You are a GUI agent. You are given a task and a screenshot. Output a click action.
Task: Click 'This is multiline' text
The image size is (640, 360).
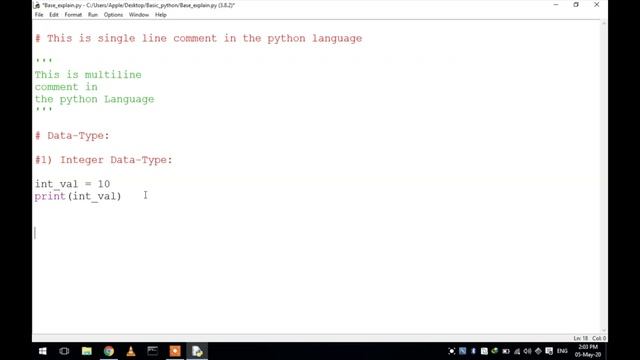88,75
